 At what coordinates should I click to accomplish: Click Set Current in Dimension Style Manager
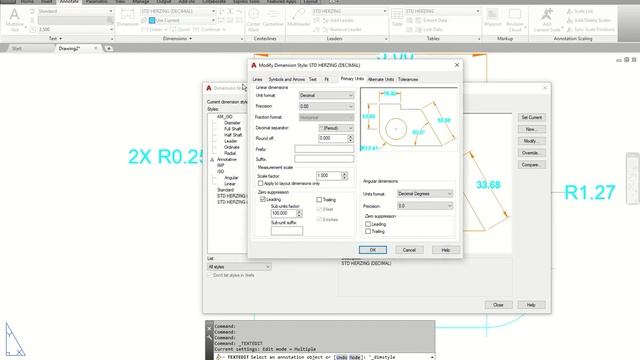tap(531, 117)
